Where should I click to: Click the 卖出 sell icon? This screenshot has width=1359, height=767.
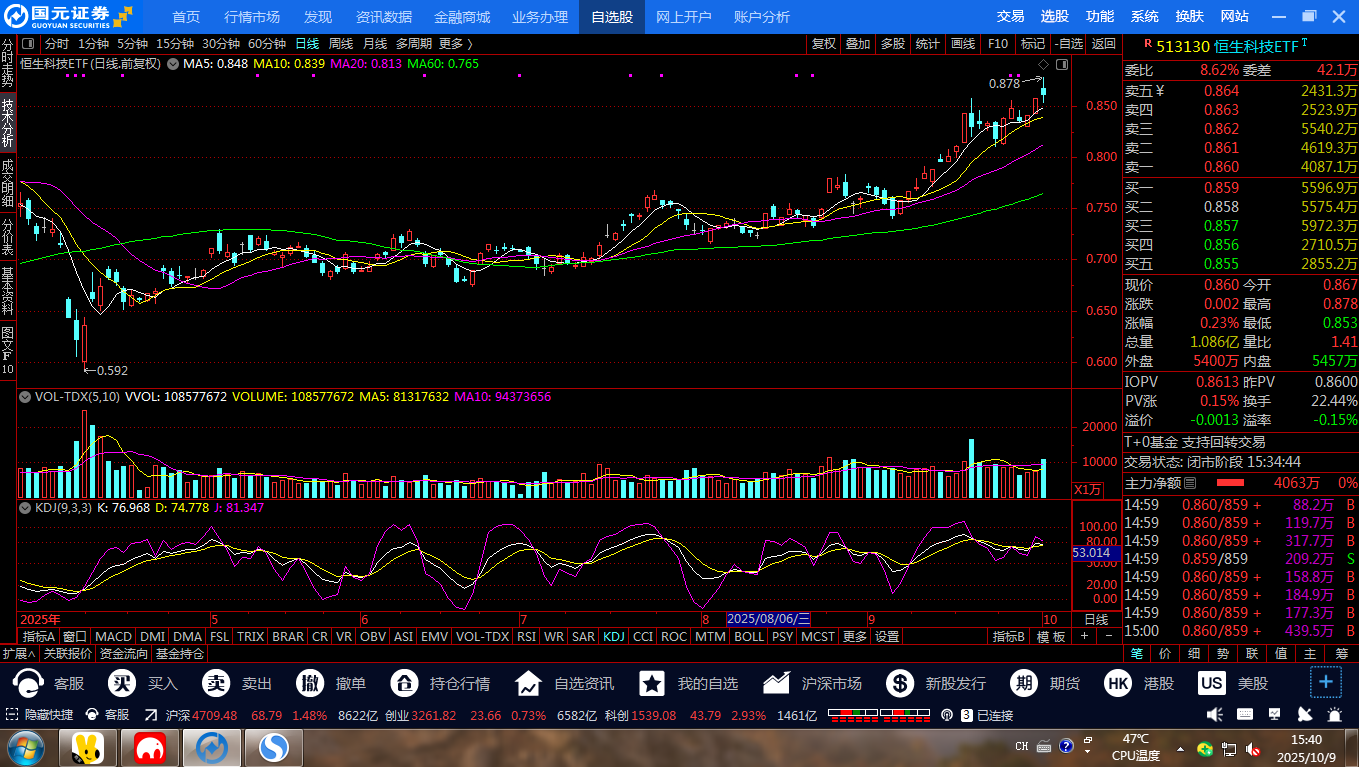[216, 684]
